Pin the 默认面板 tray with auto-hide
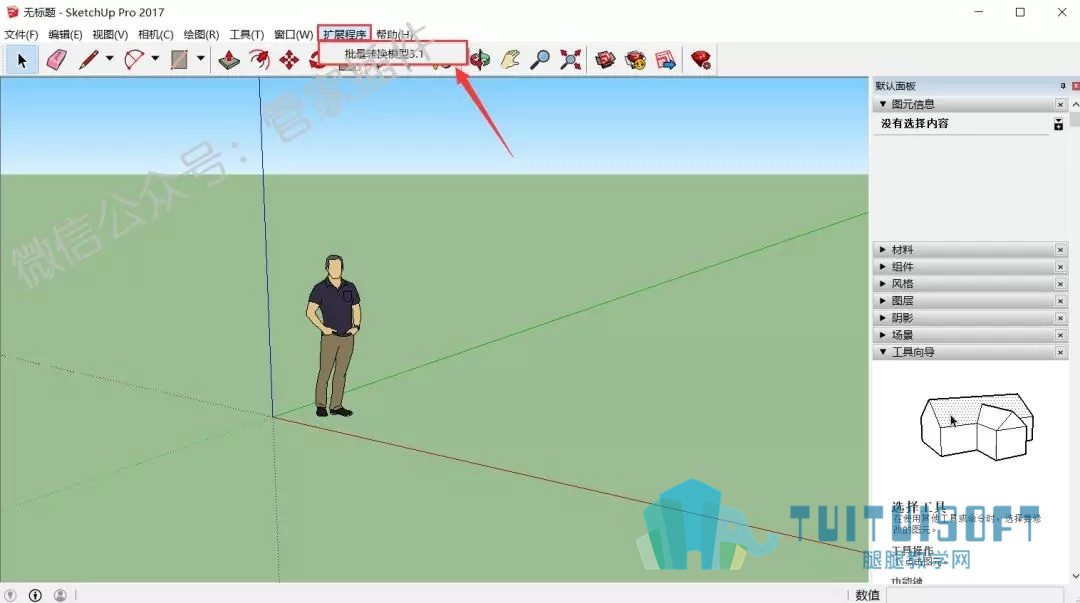Screen dimensions: 1080x603 click(x=1063, y=86)
